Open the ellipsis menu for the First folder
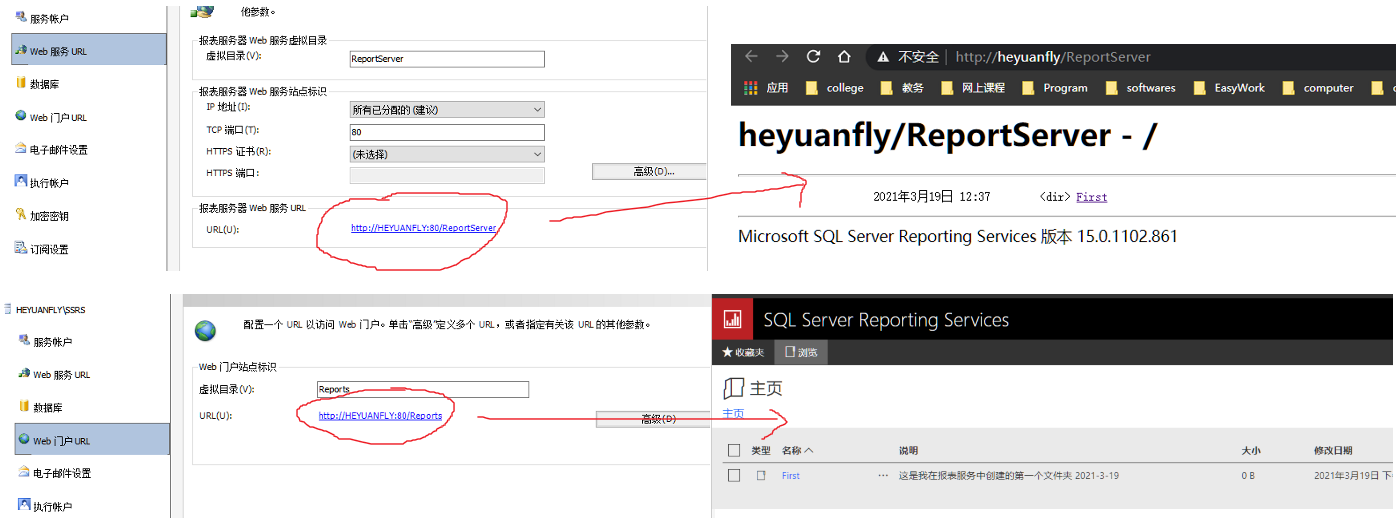This screenshot has height=518, width=1396. pos(883,476)
